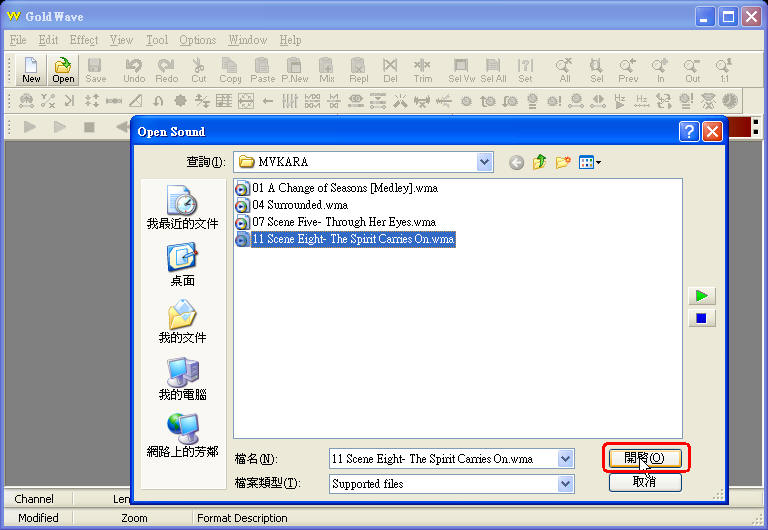768x530 pixels.
Task: Select 01 A Change of Seasons [Medley].wma
Action: 340,188
